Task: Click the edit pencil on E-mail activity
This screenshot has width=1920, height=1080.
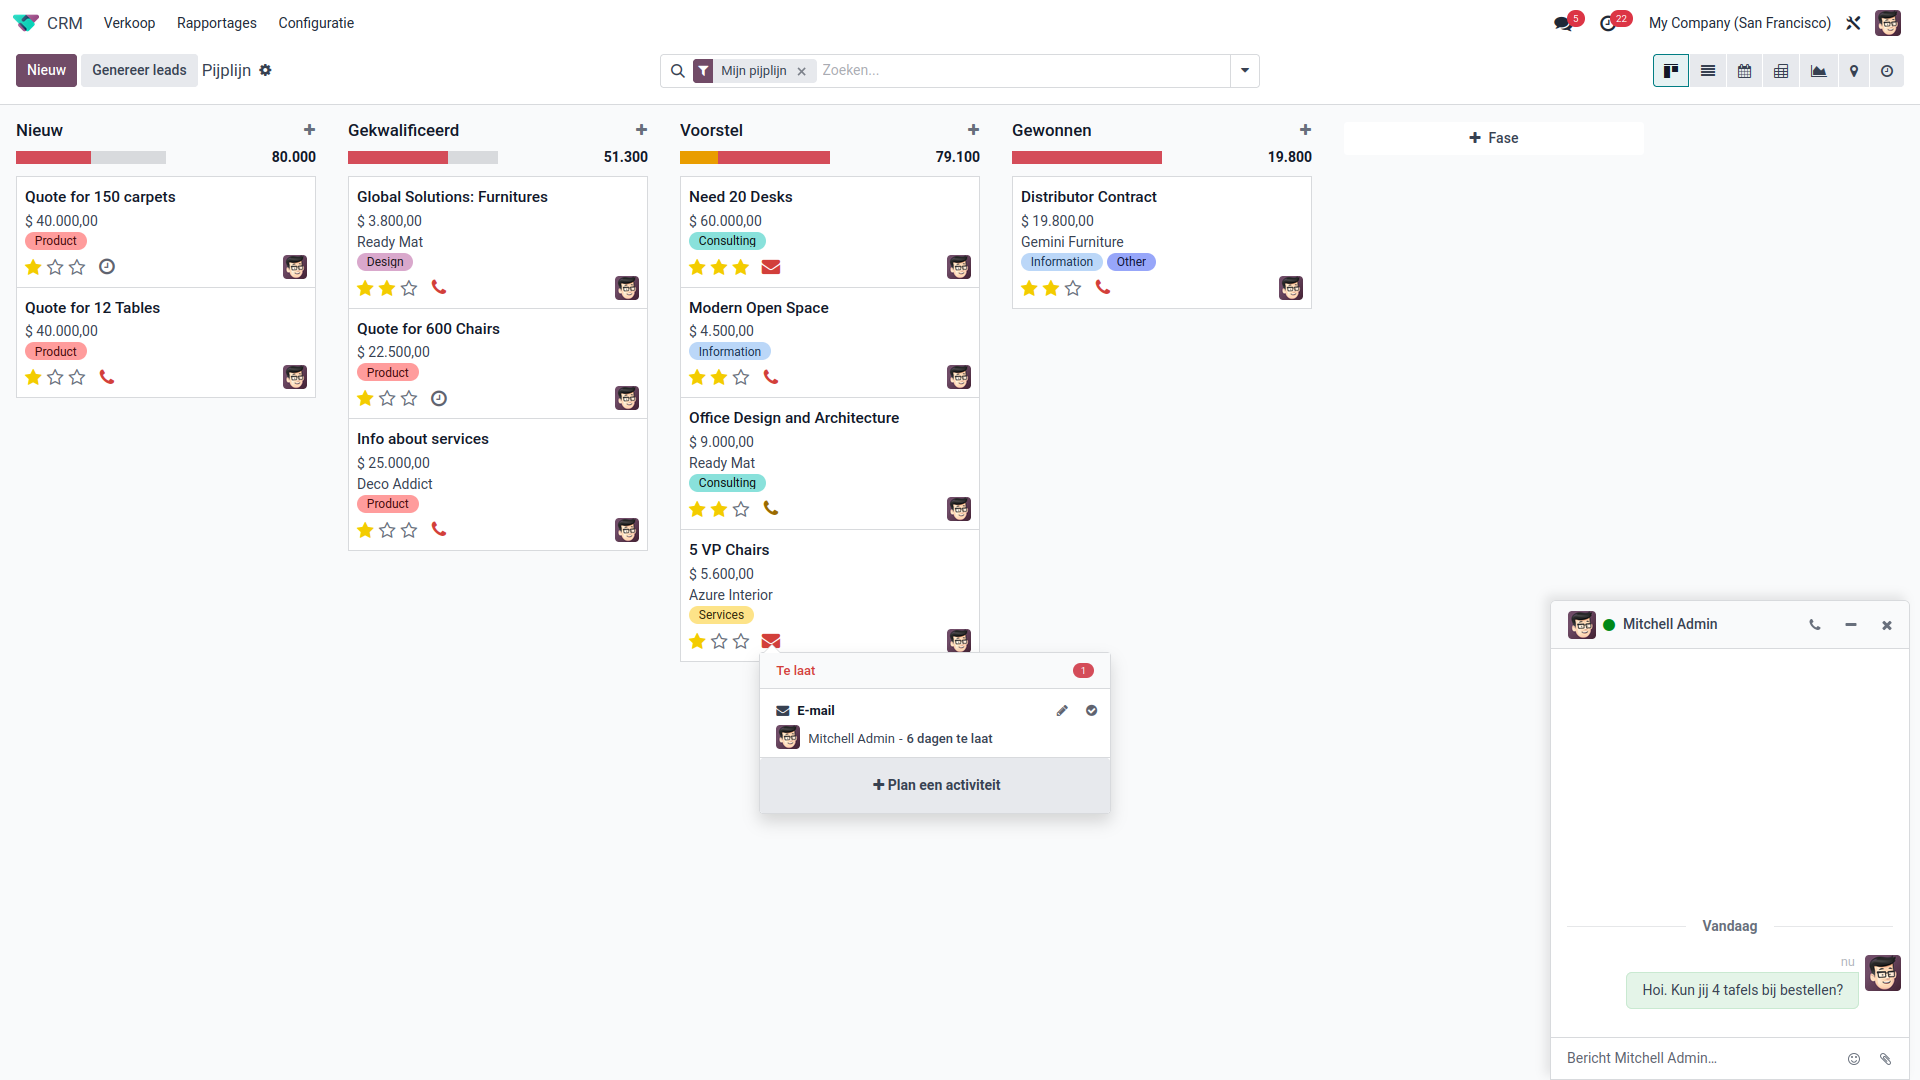Action: [1062, 711]
